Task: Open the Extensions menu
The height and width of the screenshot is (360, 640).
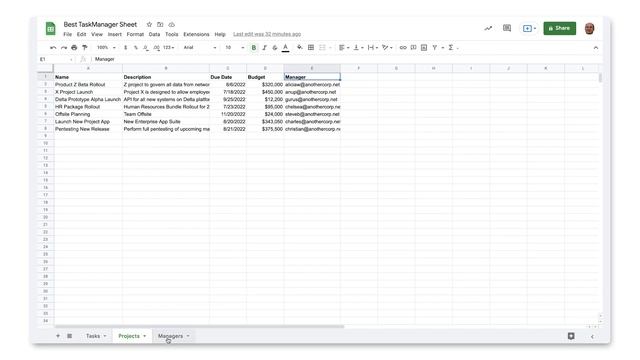Action: coord(196,34)
